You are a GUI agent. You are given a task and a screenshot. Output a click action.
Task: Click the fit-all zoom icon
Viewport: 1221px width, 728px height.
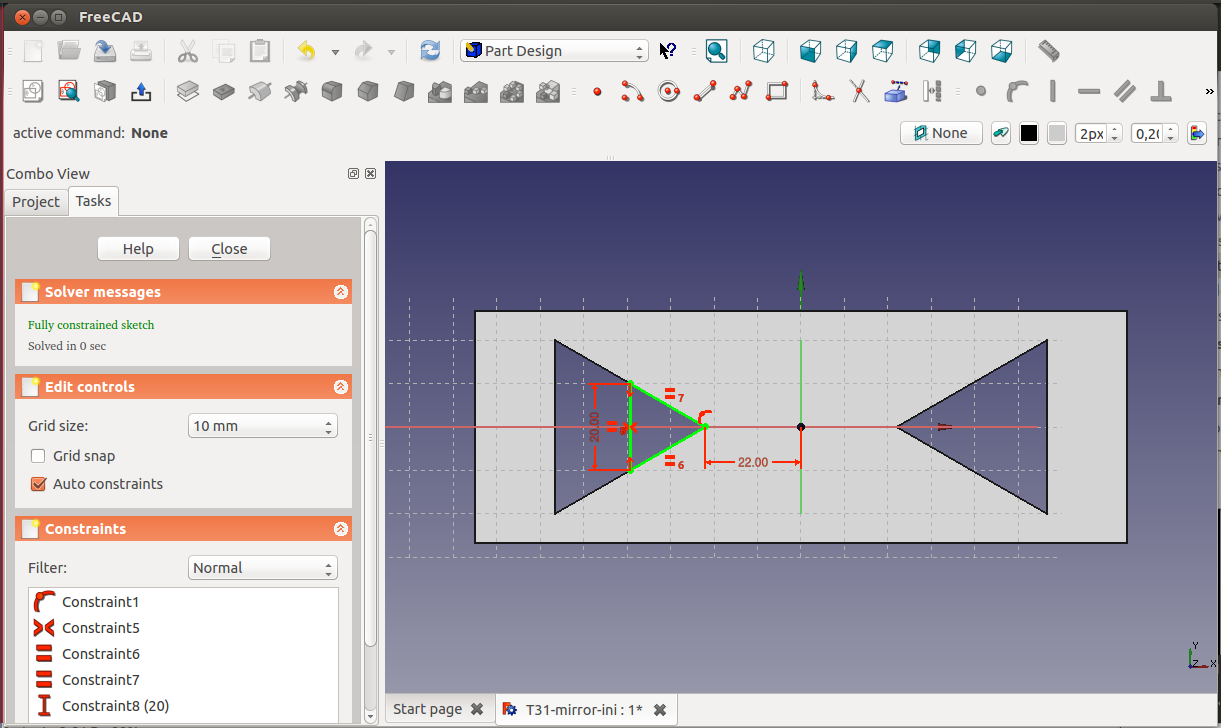(716, 51)
